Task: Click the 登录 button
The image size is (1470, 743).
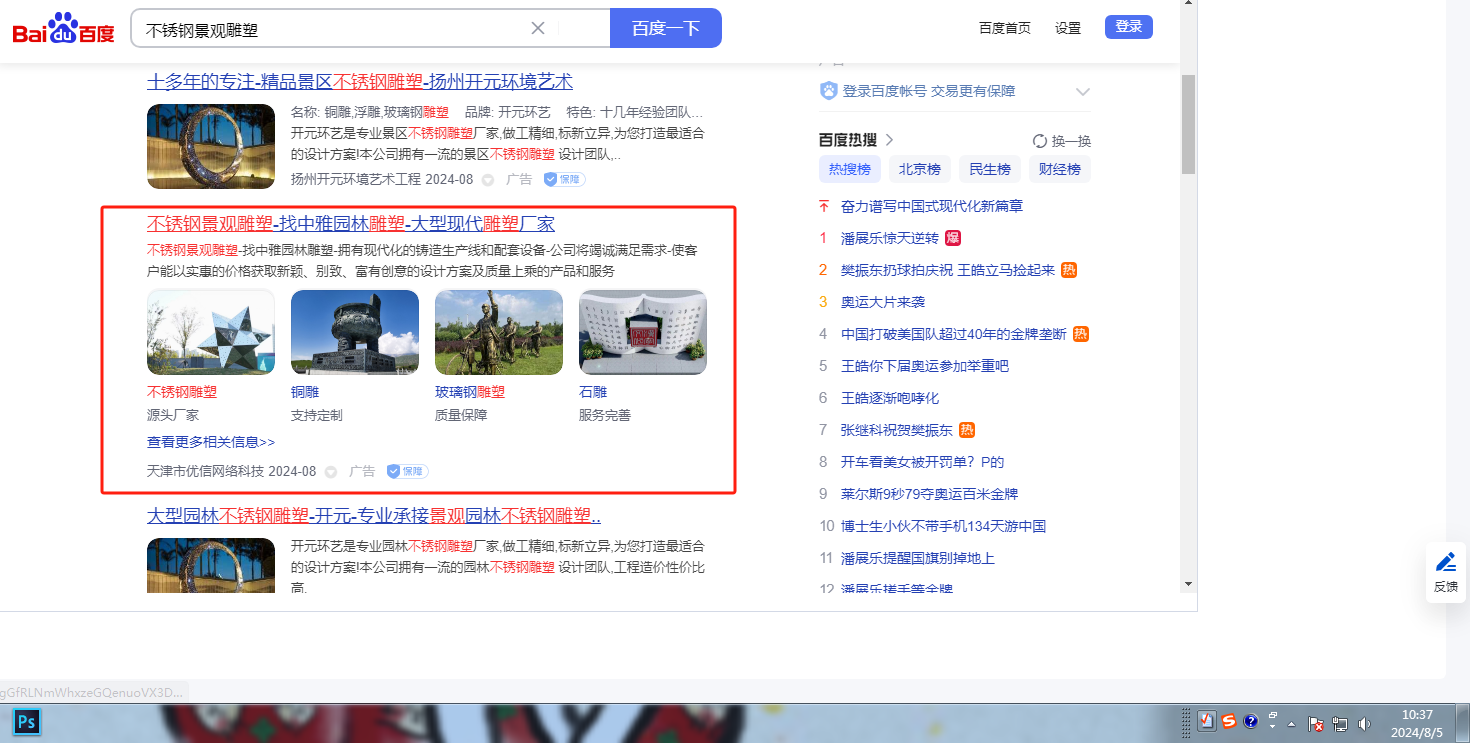Action: click(x=1129, y=27)
